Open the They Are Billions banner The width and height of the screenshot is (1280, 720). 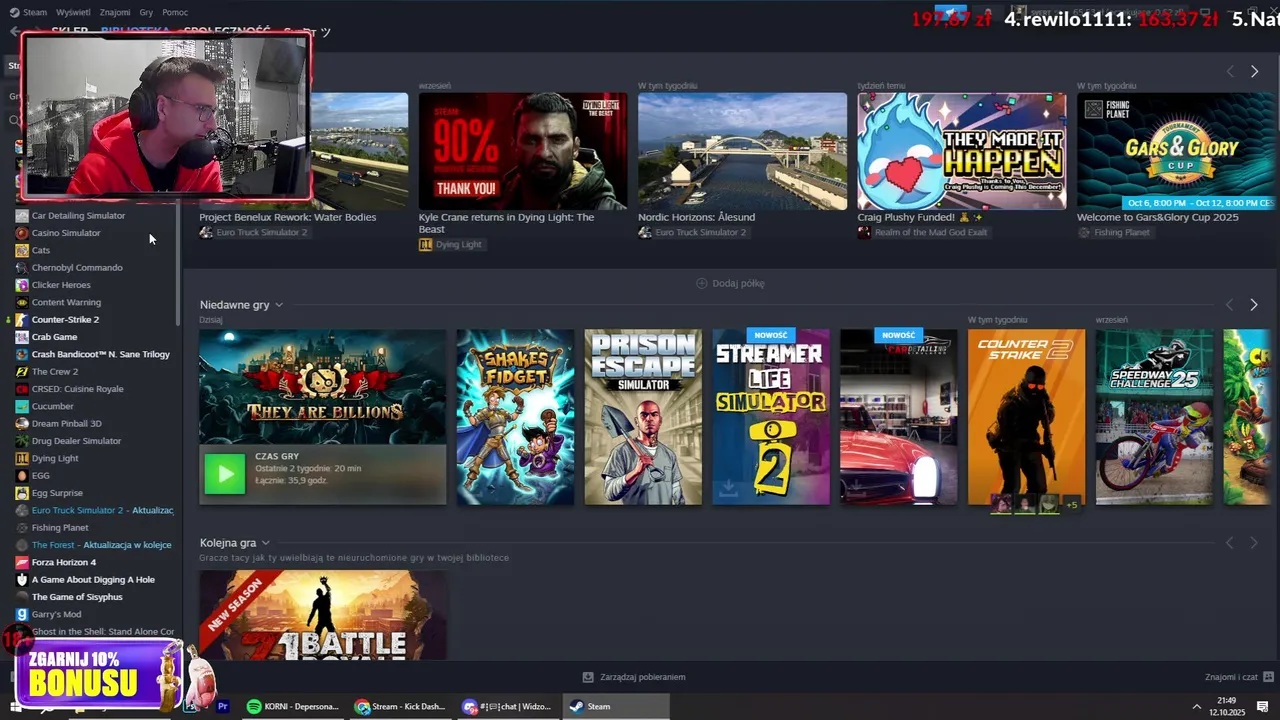click(x=322, y=387)
